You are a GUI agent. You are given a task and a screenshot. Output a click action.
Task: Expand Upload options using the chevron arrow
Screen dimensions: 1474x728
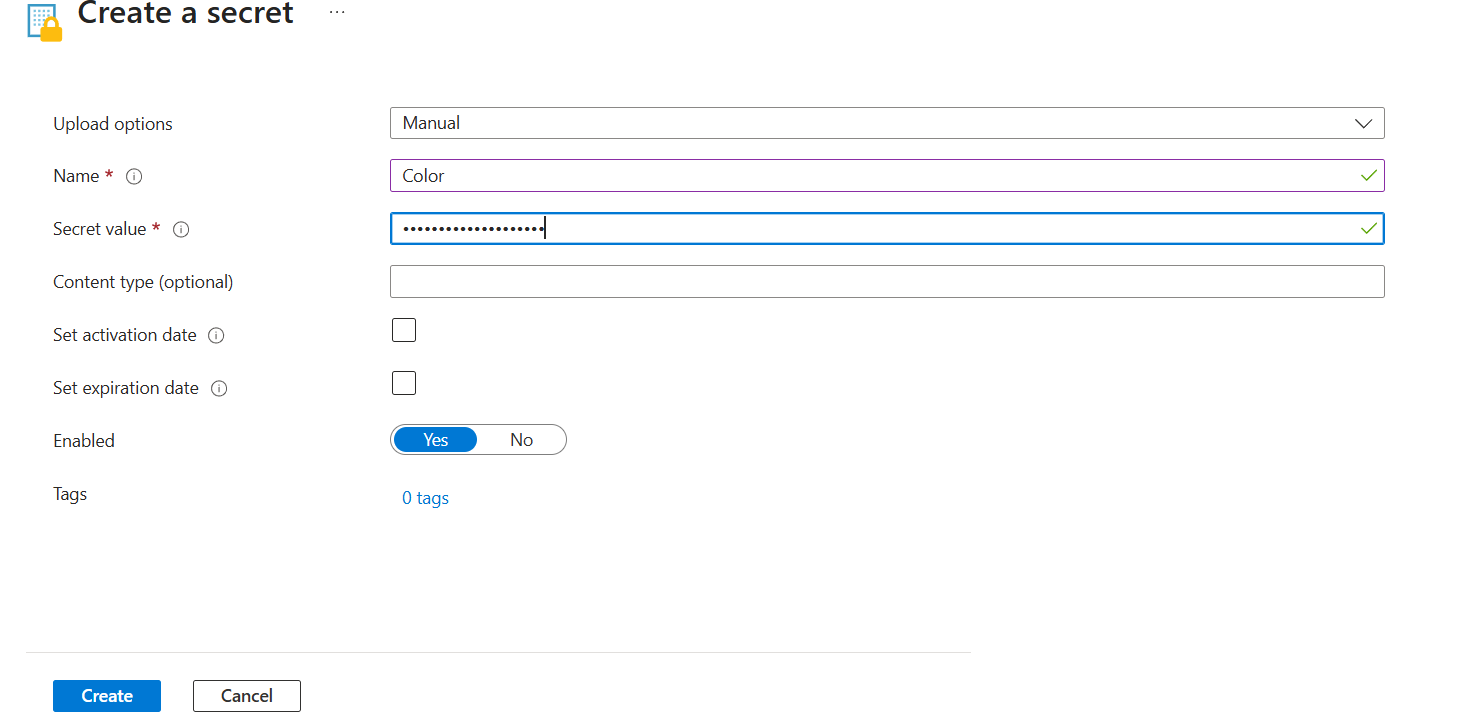point(1363,123)
